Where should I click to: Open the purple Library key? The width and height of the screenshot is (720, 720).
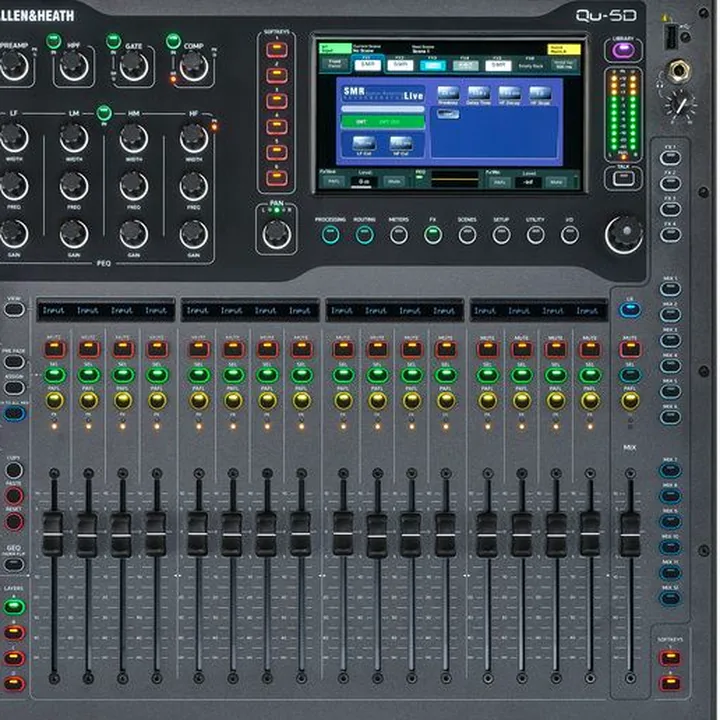623,50
